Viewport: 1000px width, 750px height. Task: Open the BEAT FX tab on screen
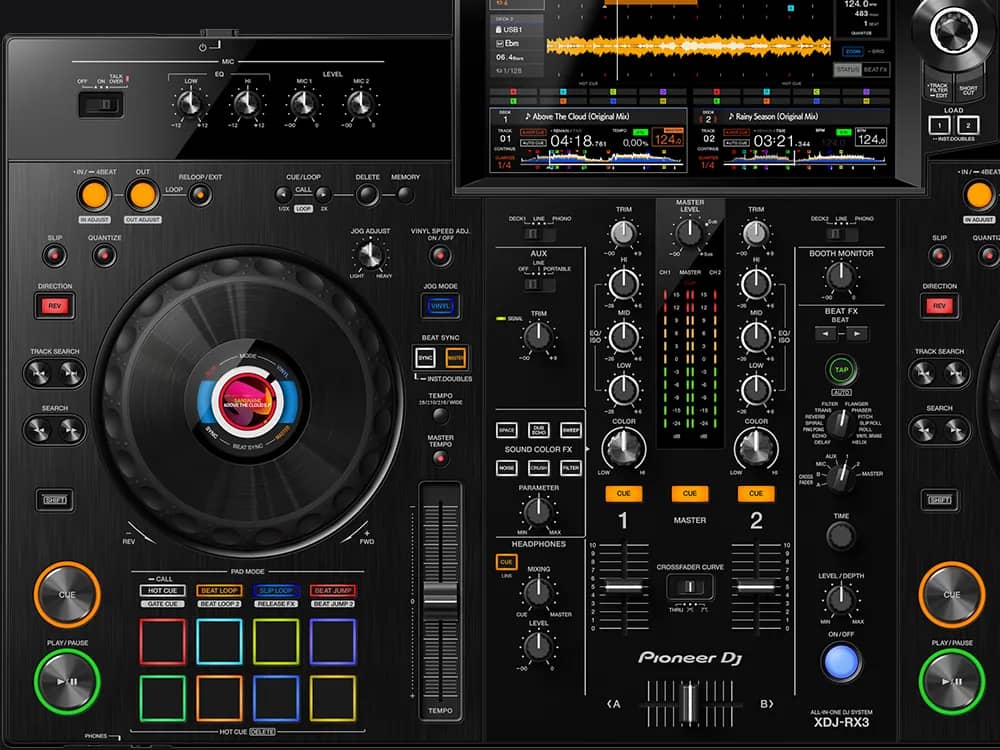pos(875,70)
